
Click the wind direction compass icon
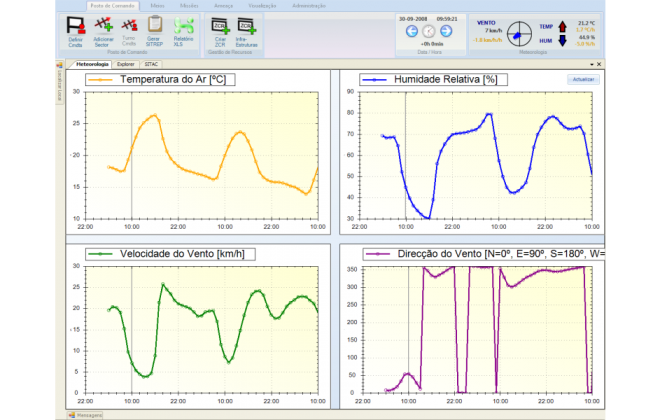(x=519, y=34)
